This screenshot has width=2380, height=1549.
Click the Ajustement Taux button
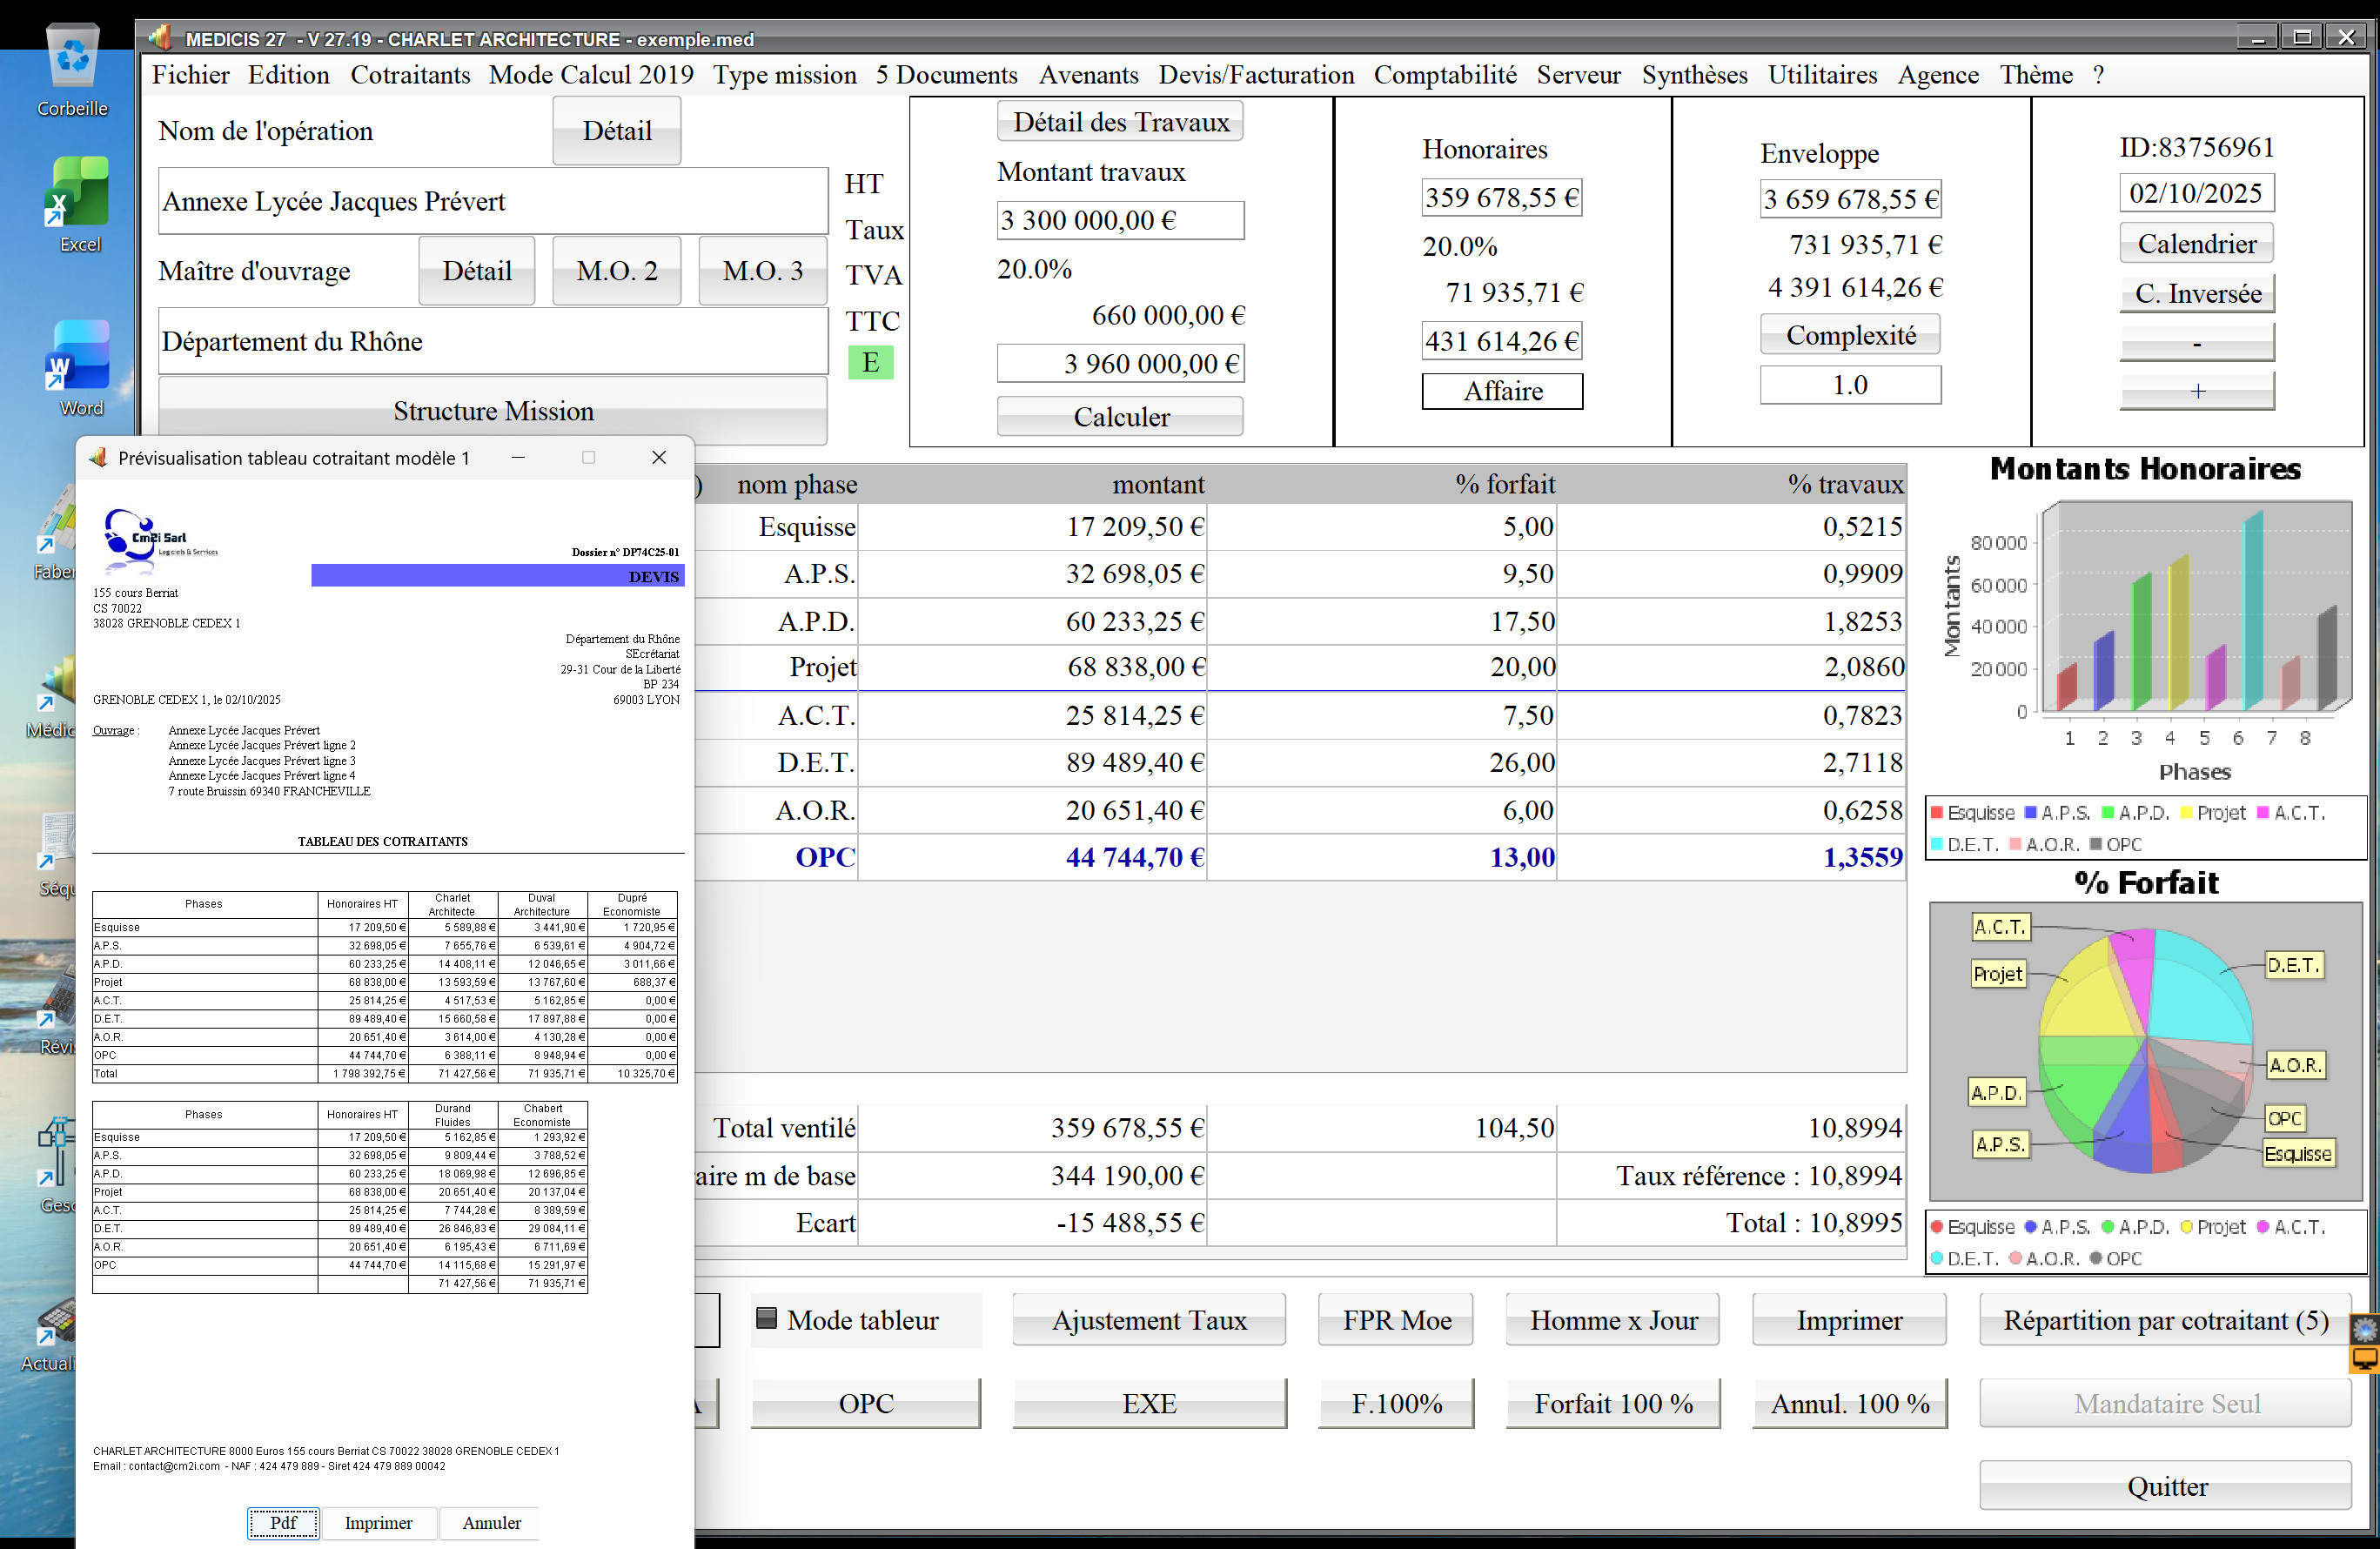[1149, 1320]
